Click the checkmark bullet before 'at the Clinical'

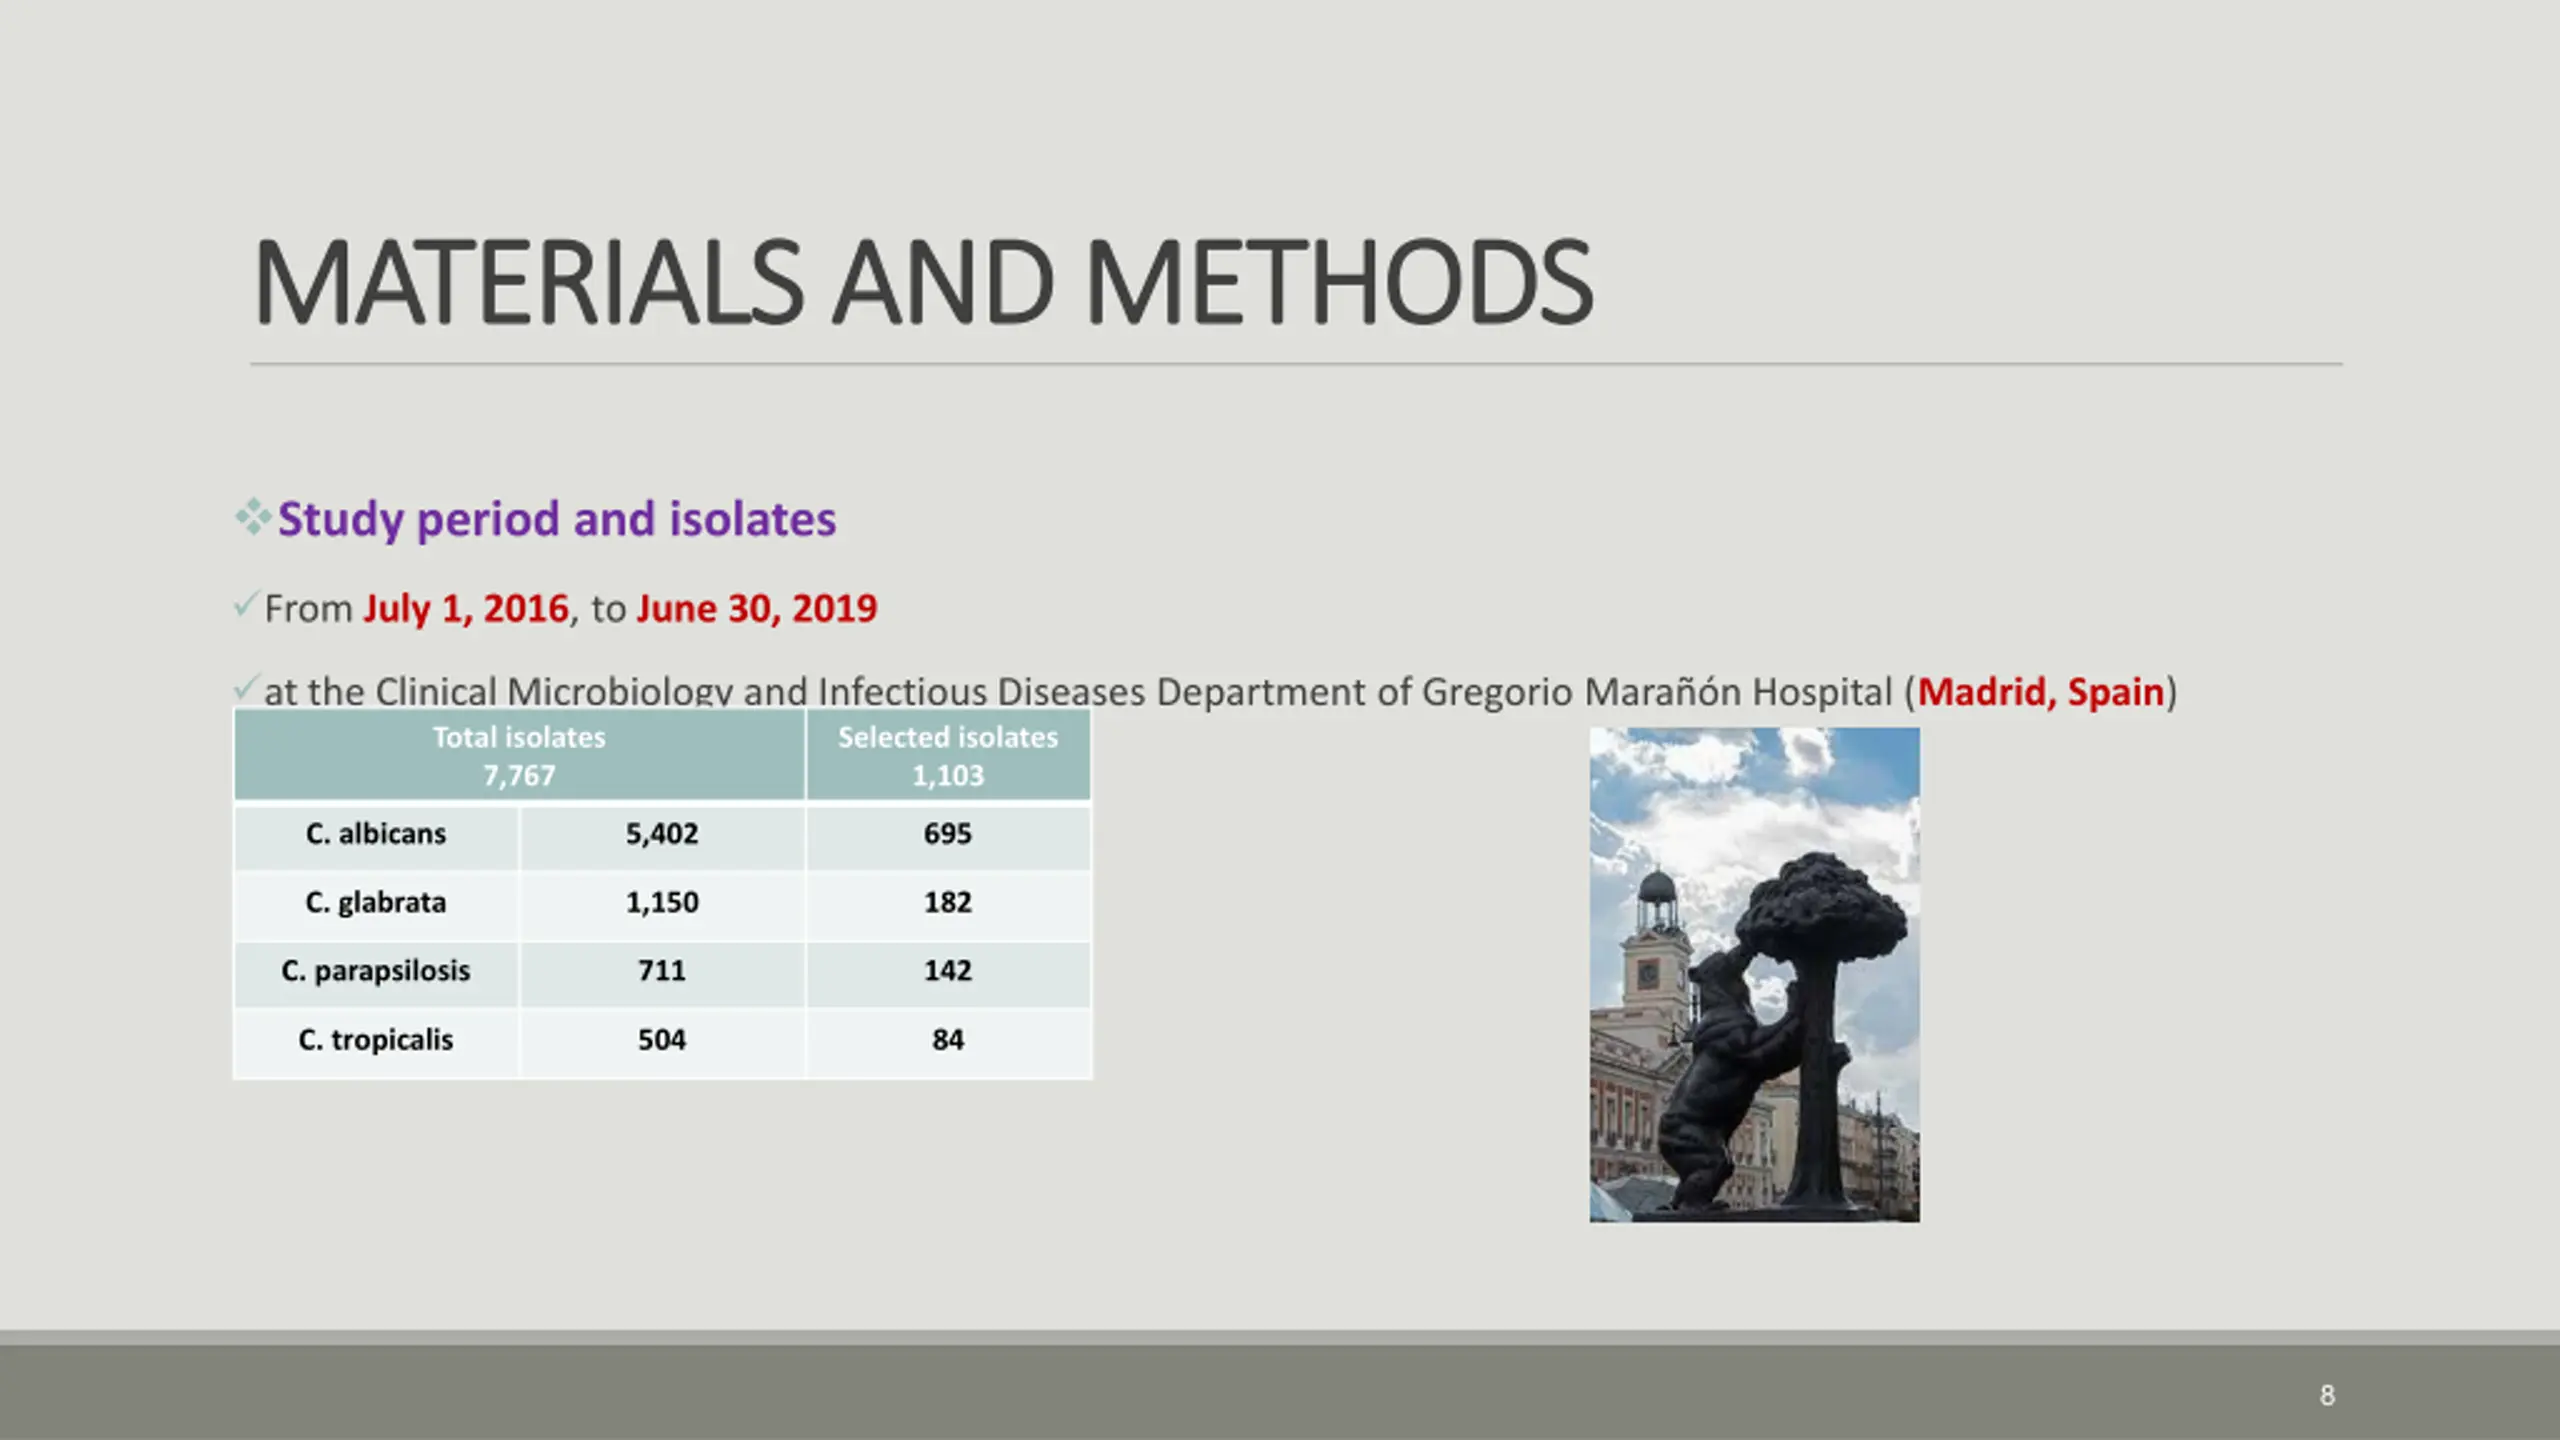245,687
